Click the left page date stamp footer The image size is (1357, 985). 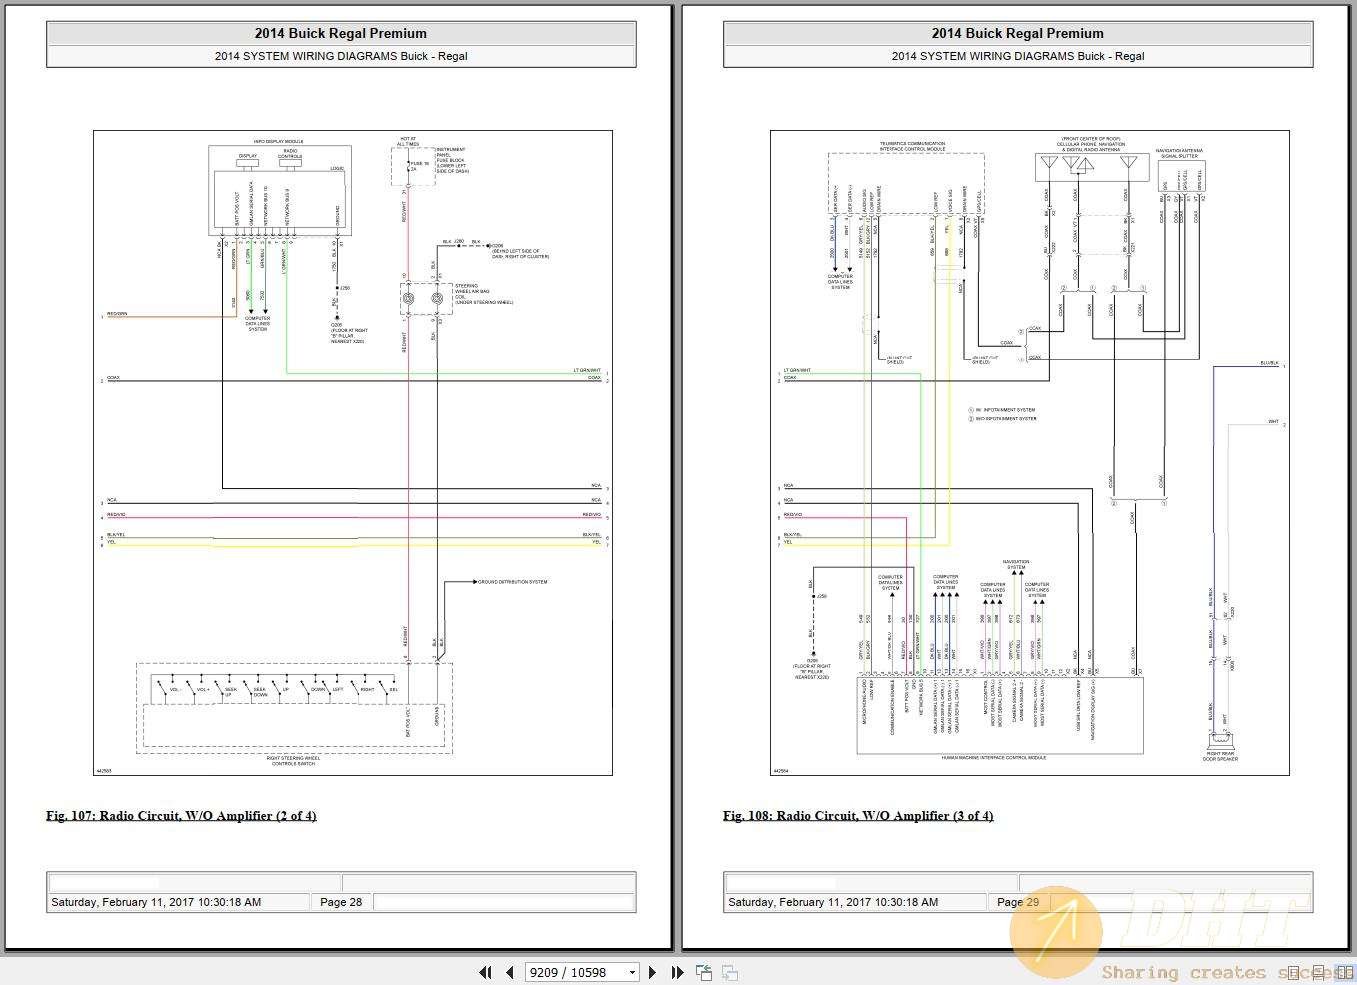pos(156,902)
